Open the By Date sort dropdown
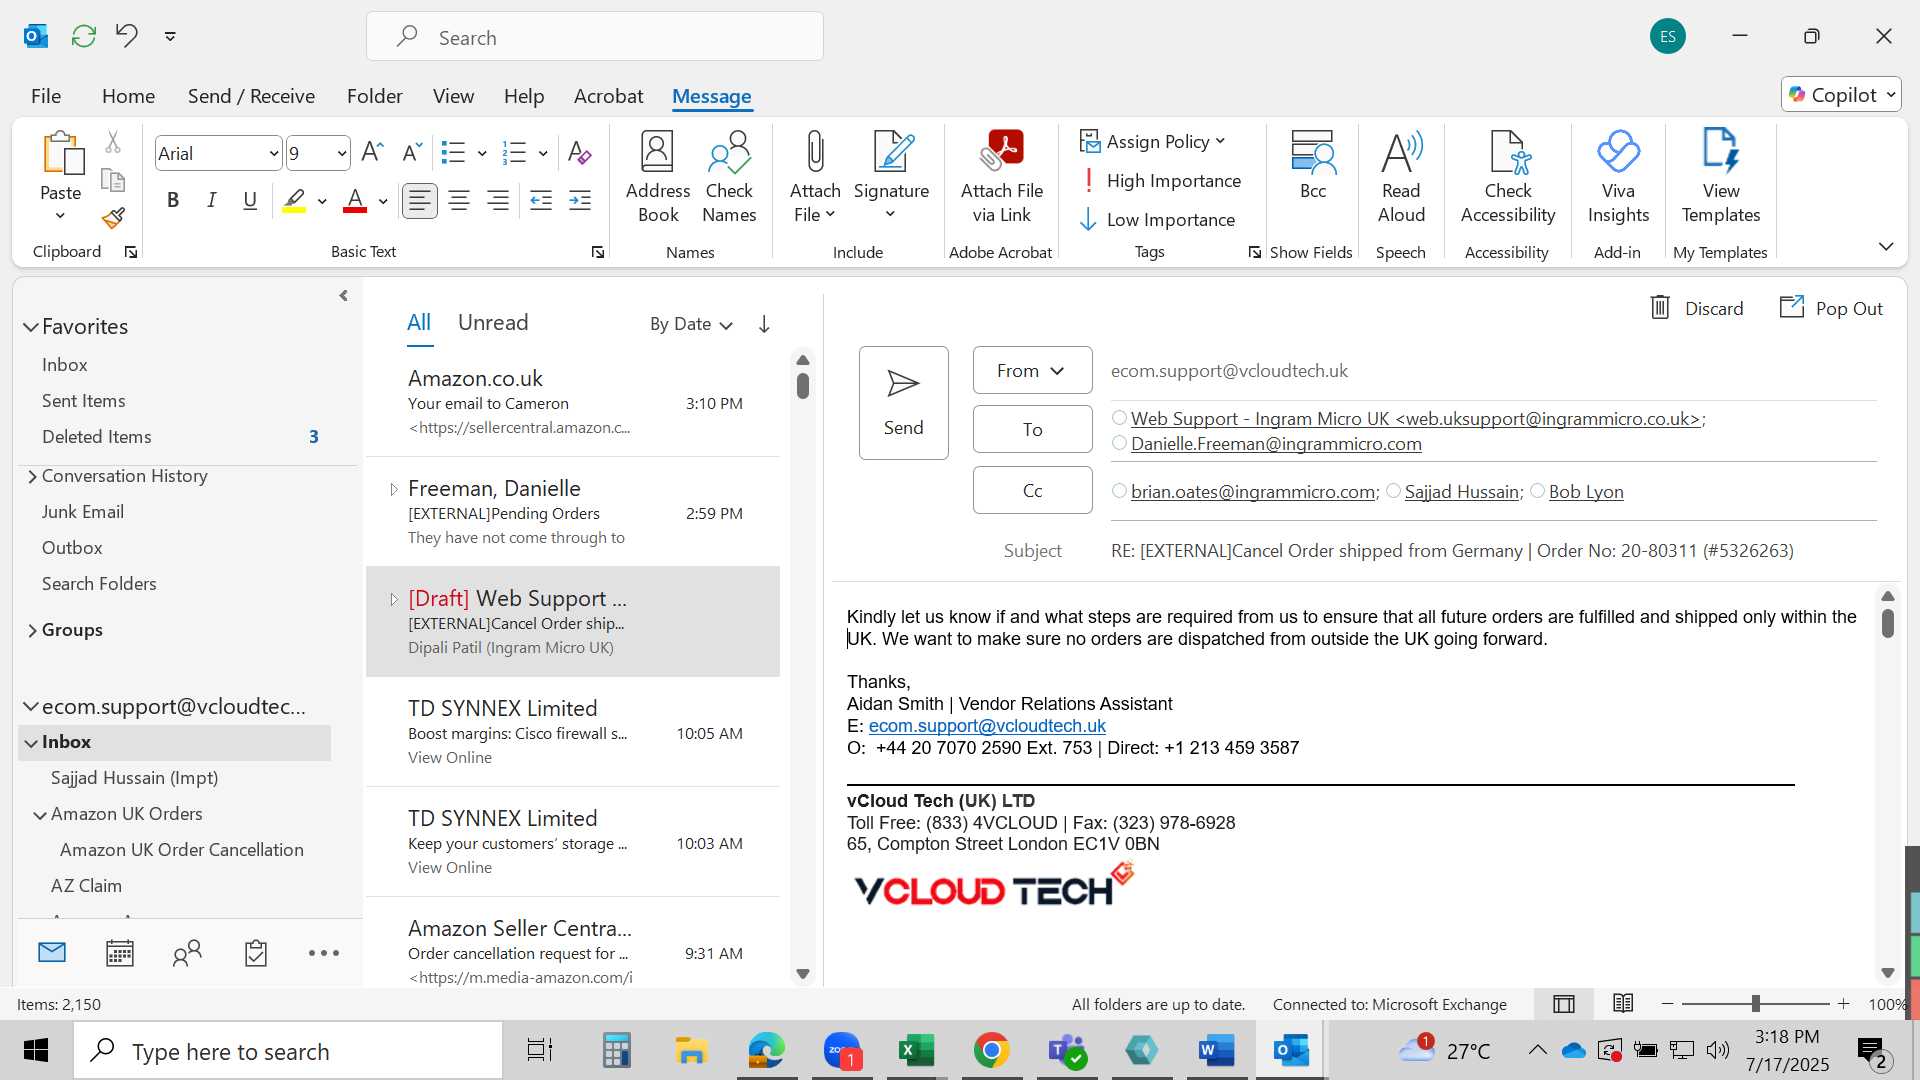1920x1080 pixels. click(691, 324)
